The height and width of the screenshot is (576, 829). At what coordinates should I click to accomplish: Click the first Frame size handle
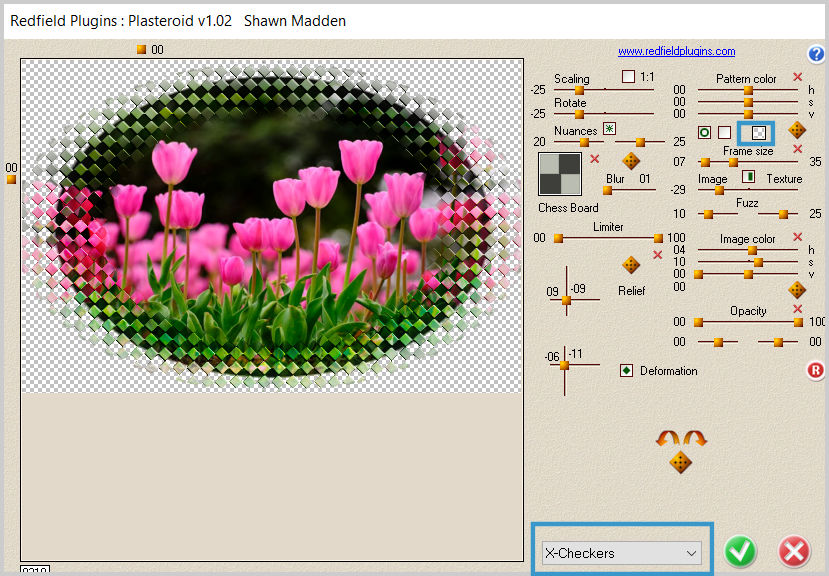[x=706, y=162]
